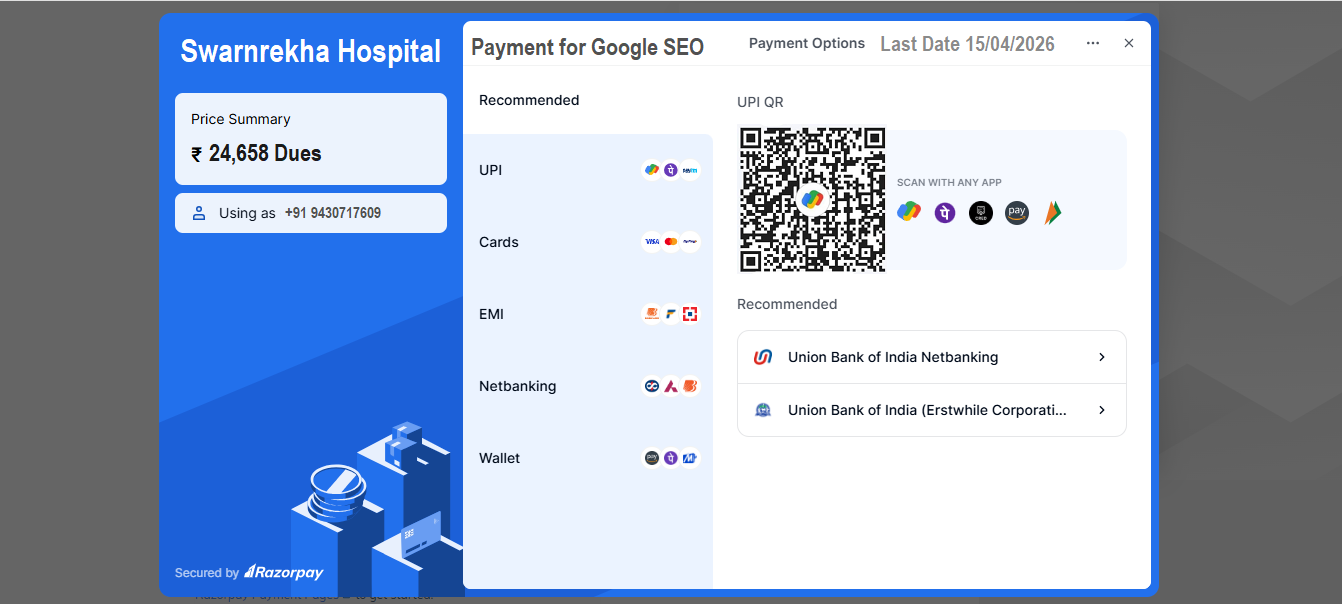Expand the Erstwhile Corporation Bank chevron
Image resolution: width=1342 pixels, height=604 pixels.
click(x=1102, y=410)
